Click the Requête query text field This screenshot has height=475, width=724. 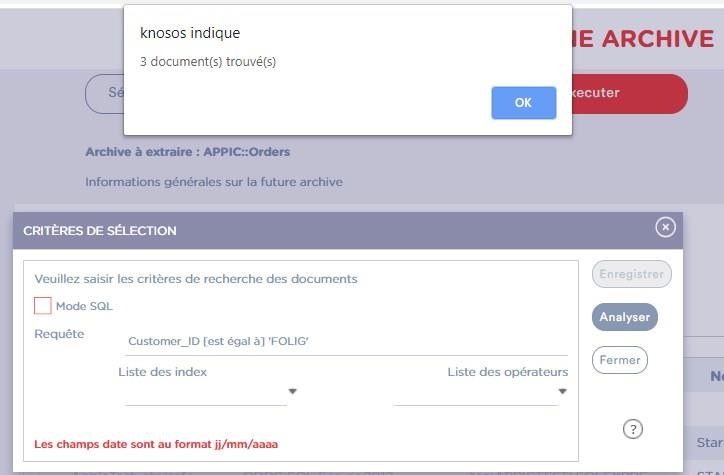[x=346, y=342]
